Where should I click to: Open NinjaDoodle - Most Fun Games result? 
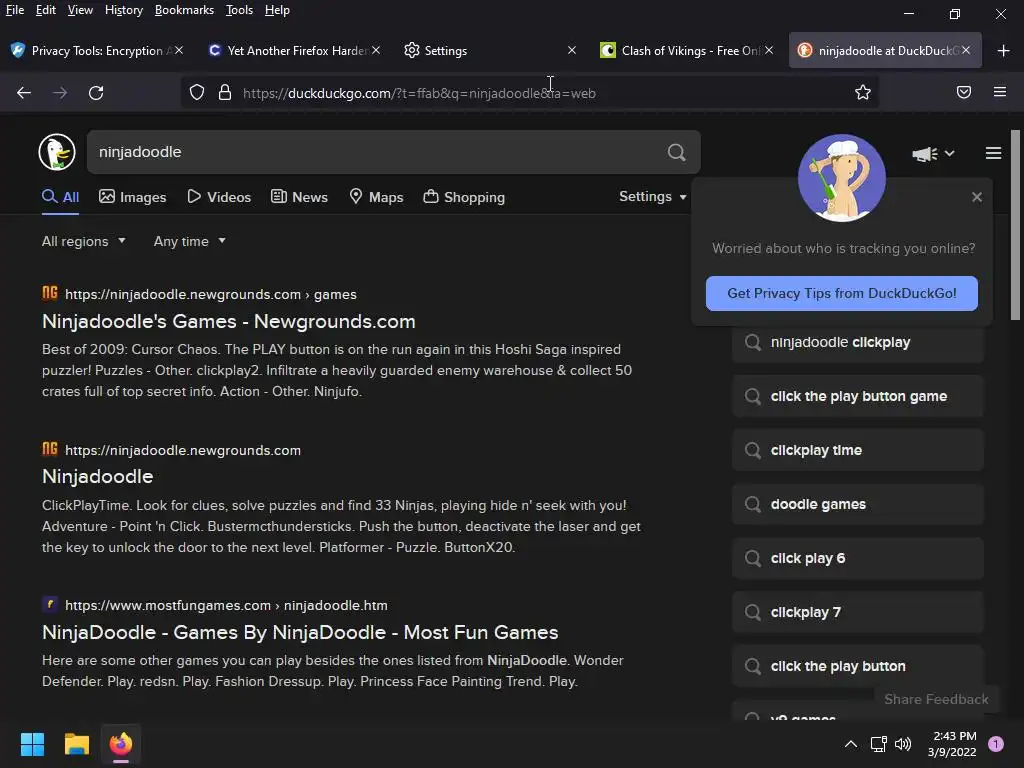pos(300,633)
